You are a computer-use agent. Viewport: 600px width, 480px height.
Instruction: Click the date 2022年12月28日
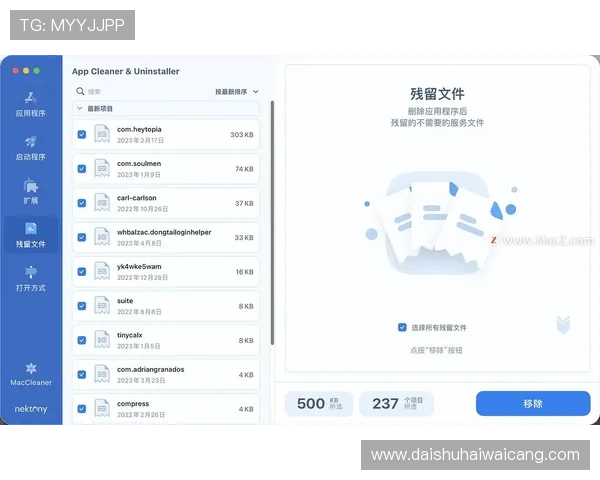click(142, 278)
